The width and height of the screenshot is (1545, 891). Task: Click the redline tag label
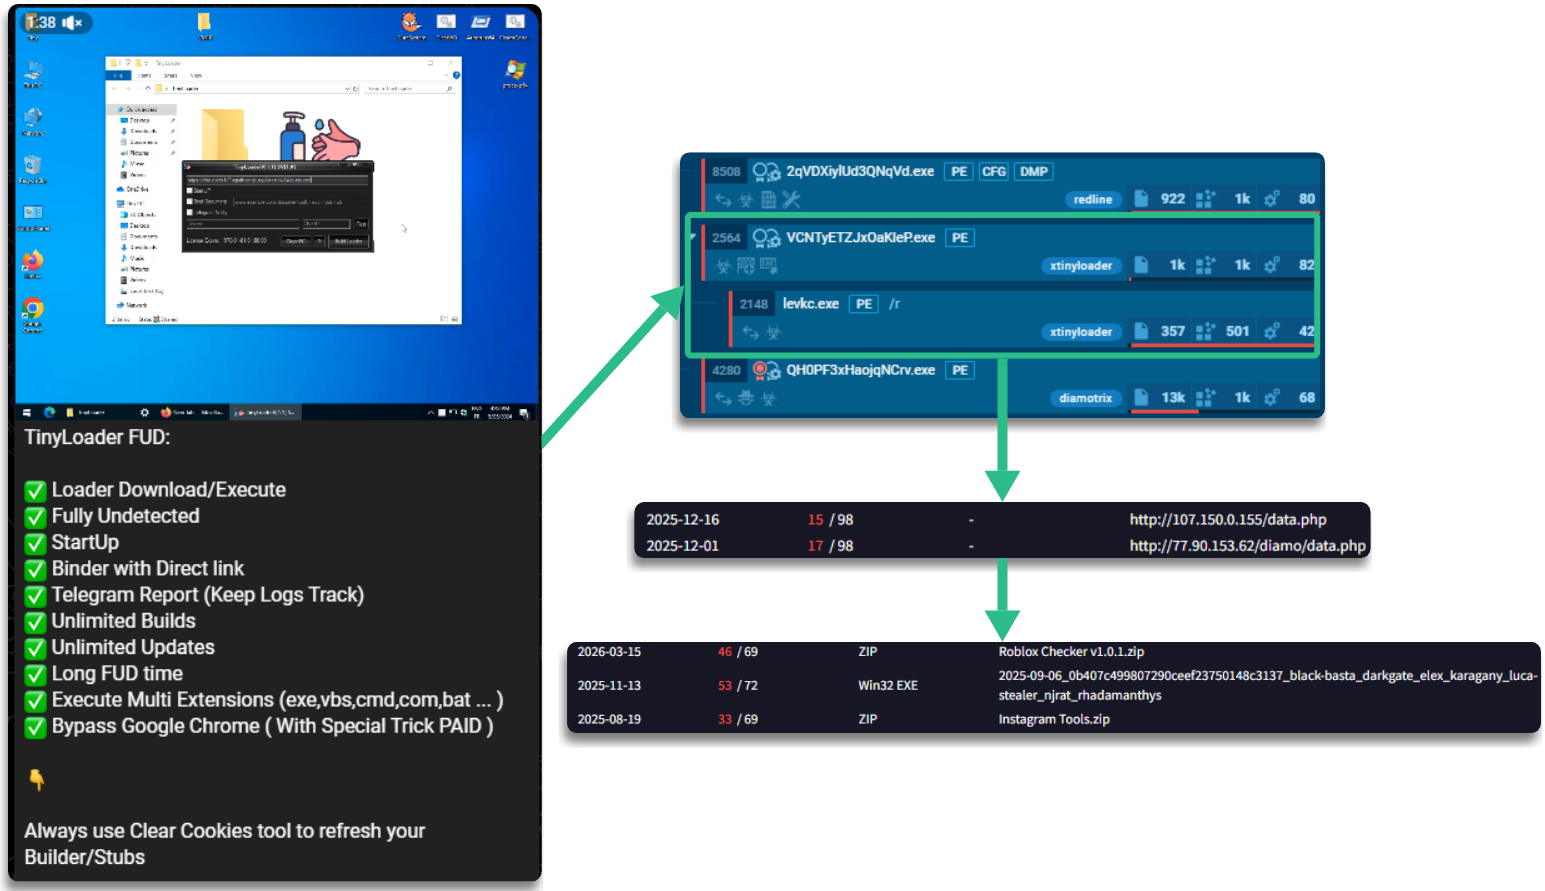[1093, 199]
